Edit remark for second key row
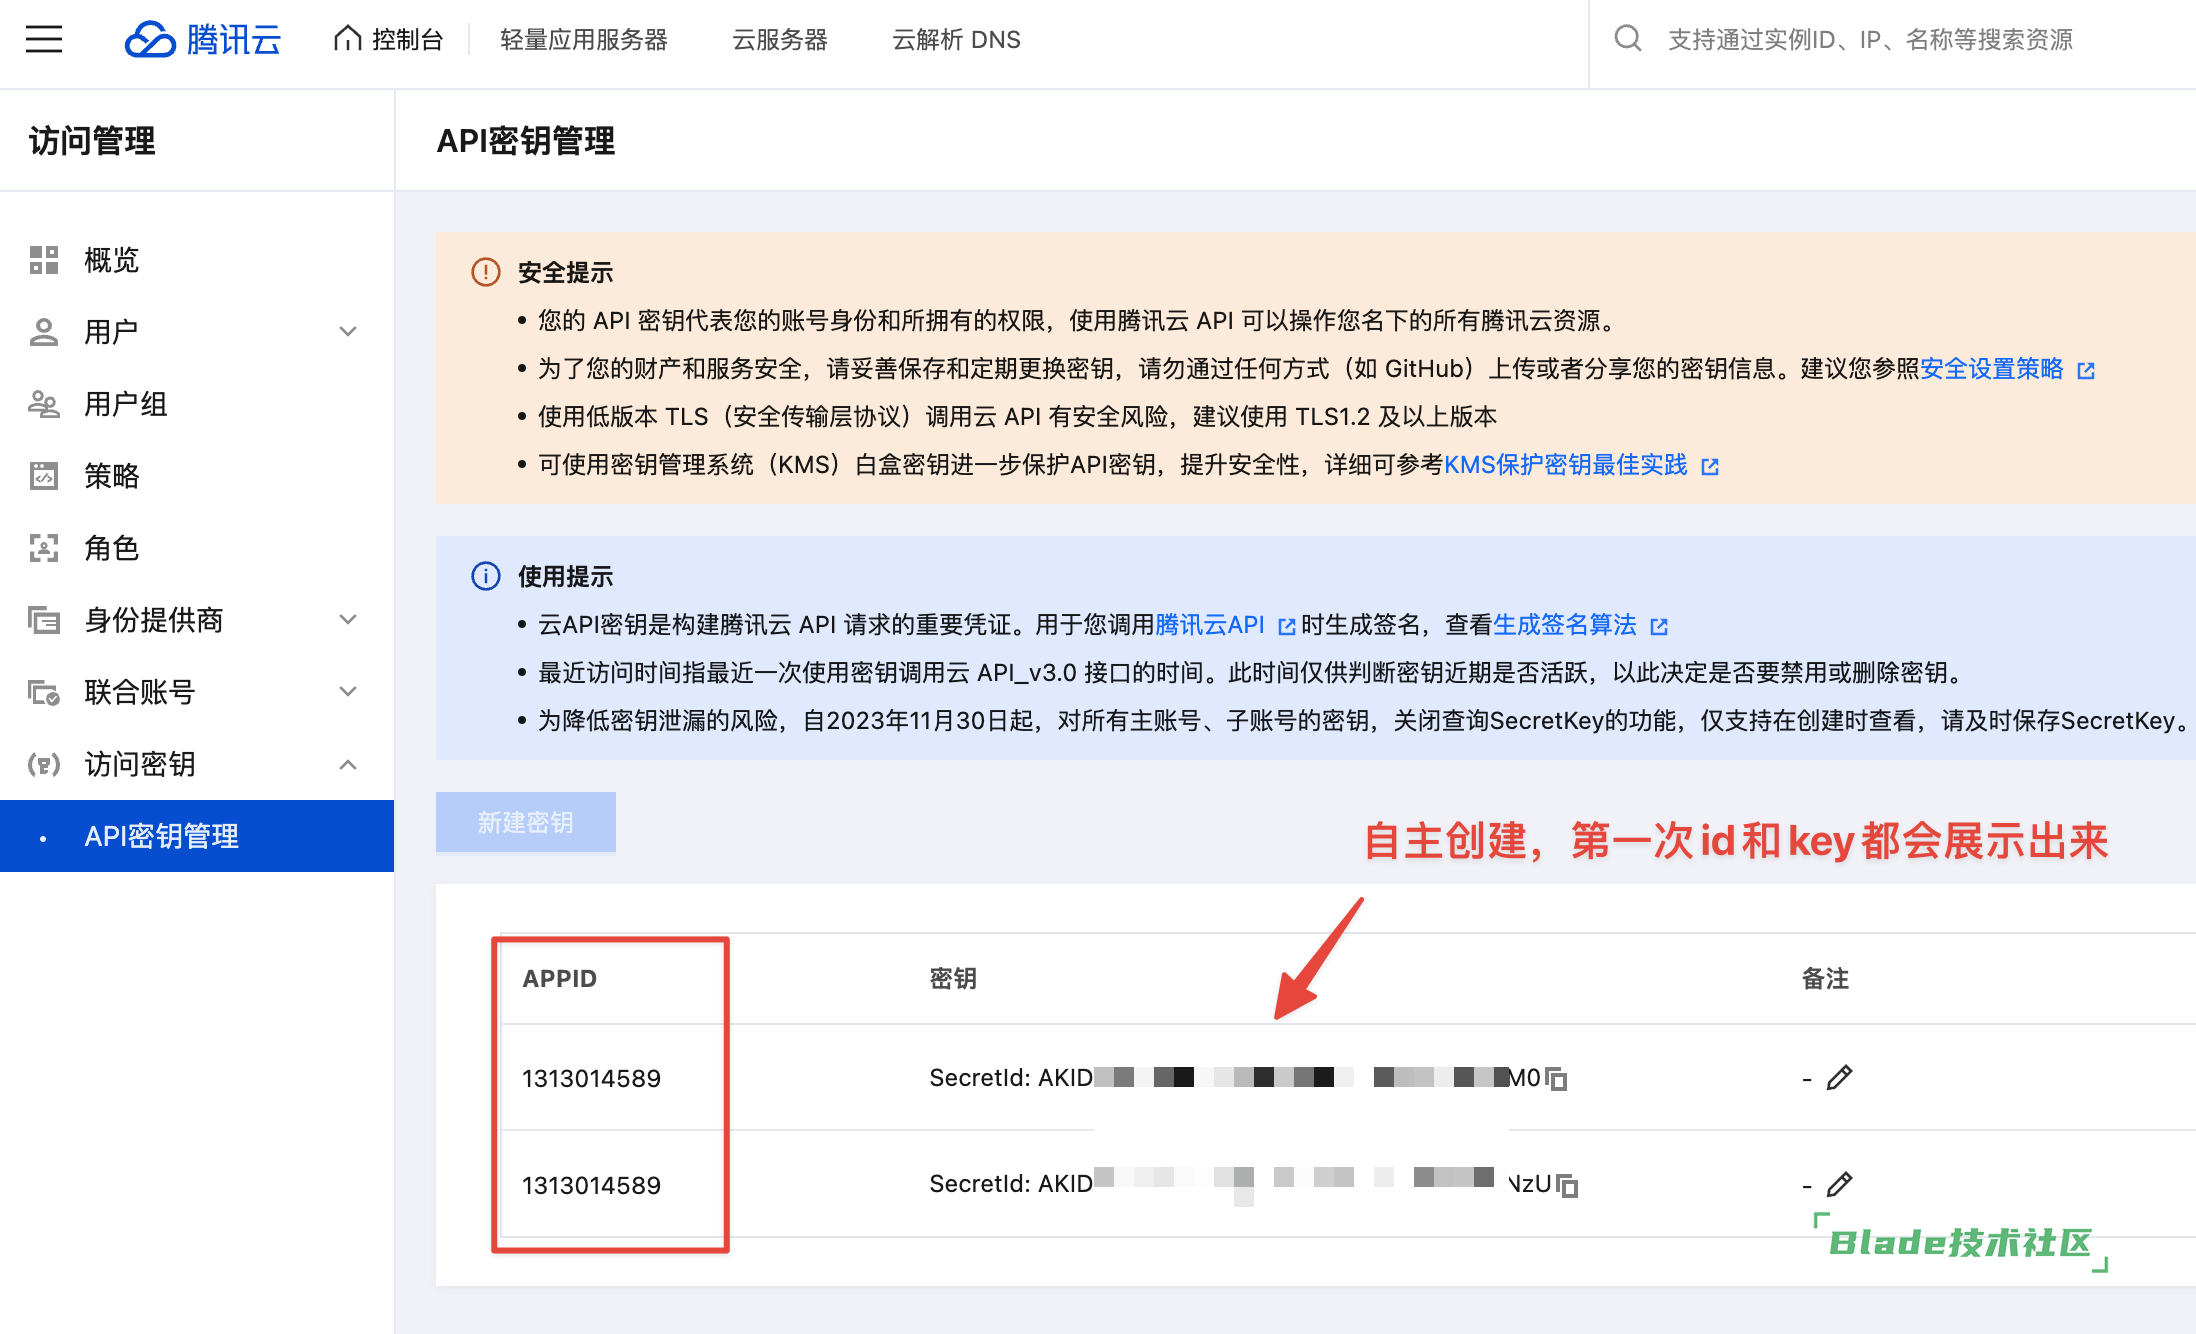The height and width of the screenshot is (1334, 2196). [x=1839, y=1184]
